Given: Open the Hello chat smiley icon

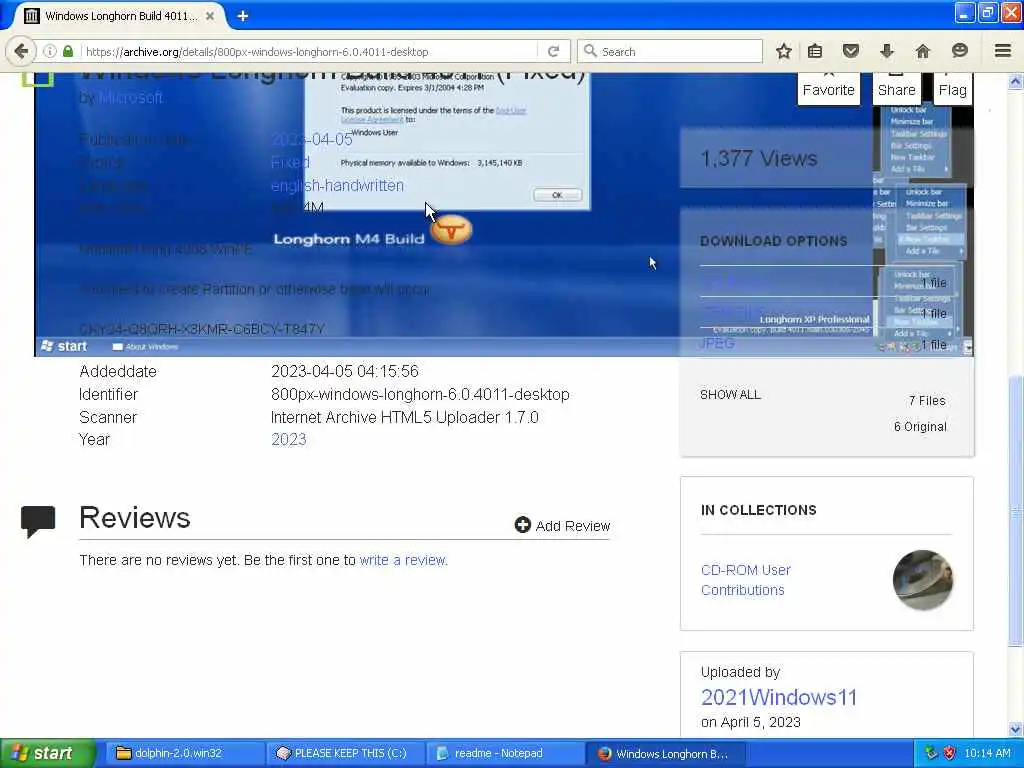Looking at the screenshot, I should 959,51.
